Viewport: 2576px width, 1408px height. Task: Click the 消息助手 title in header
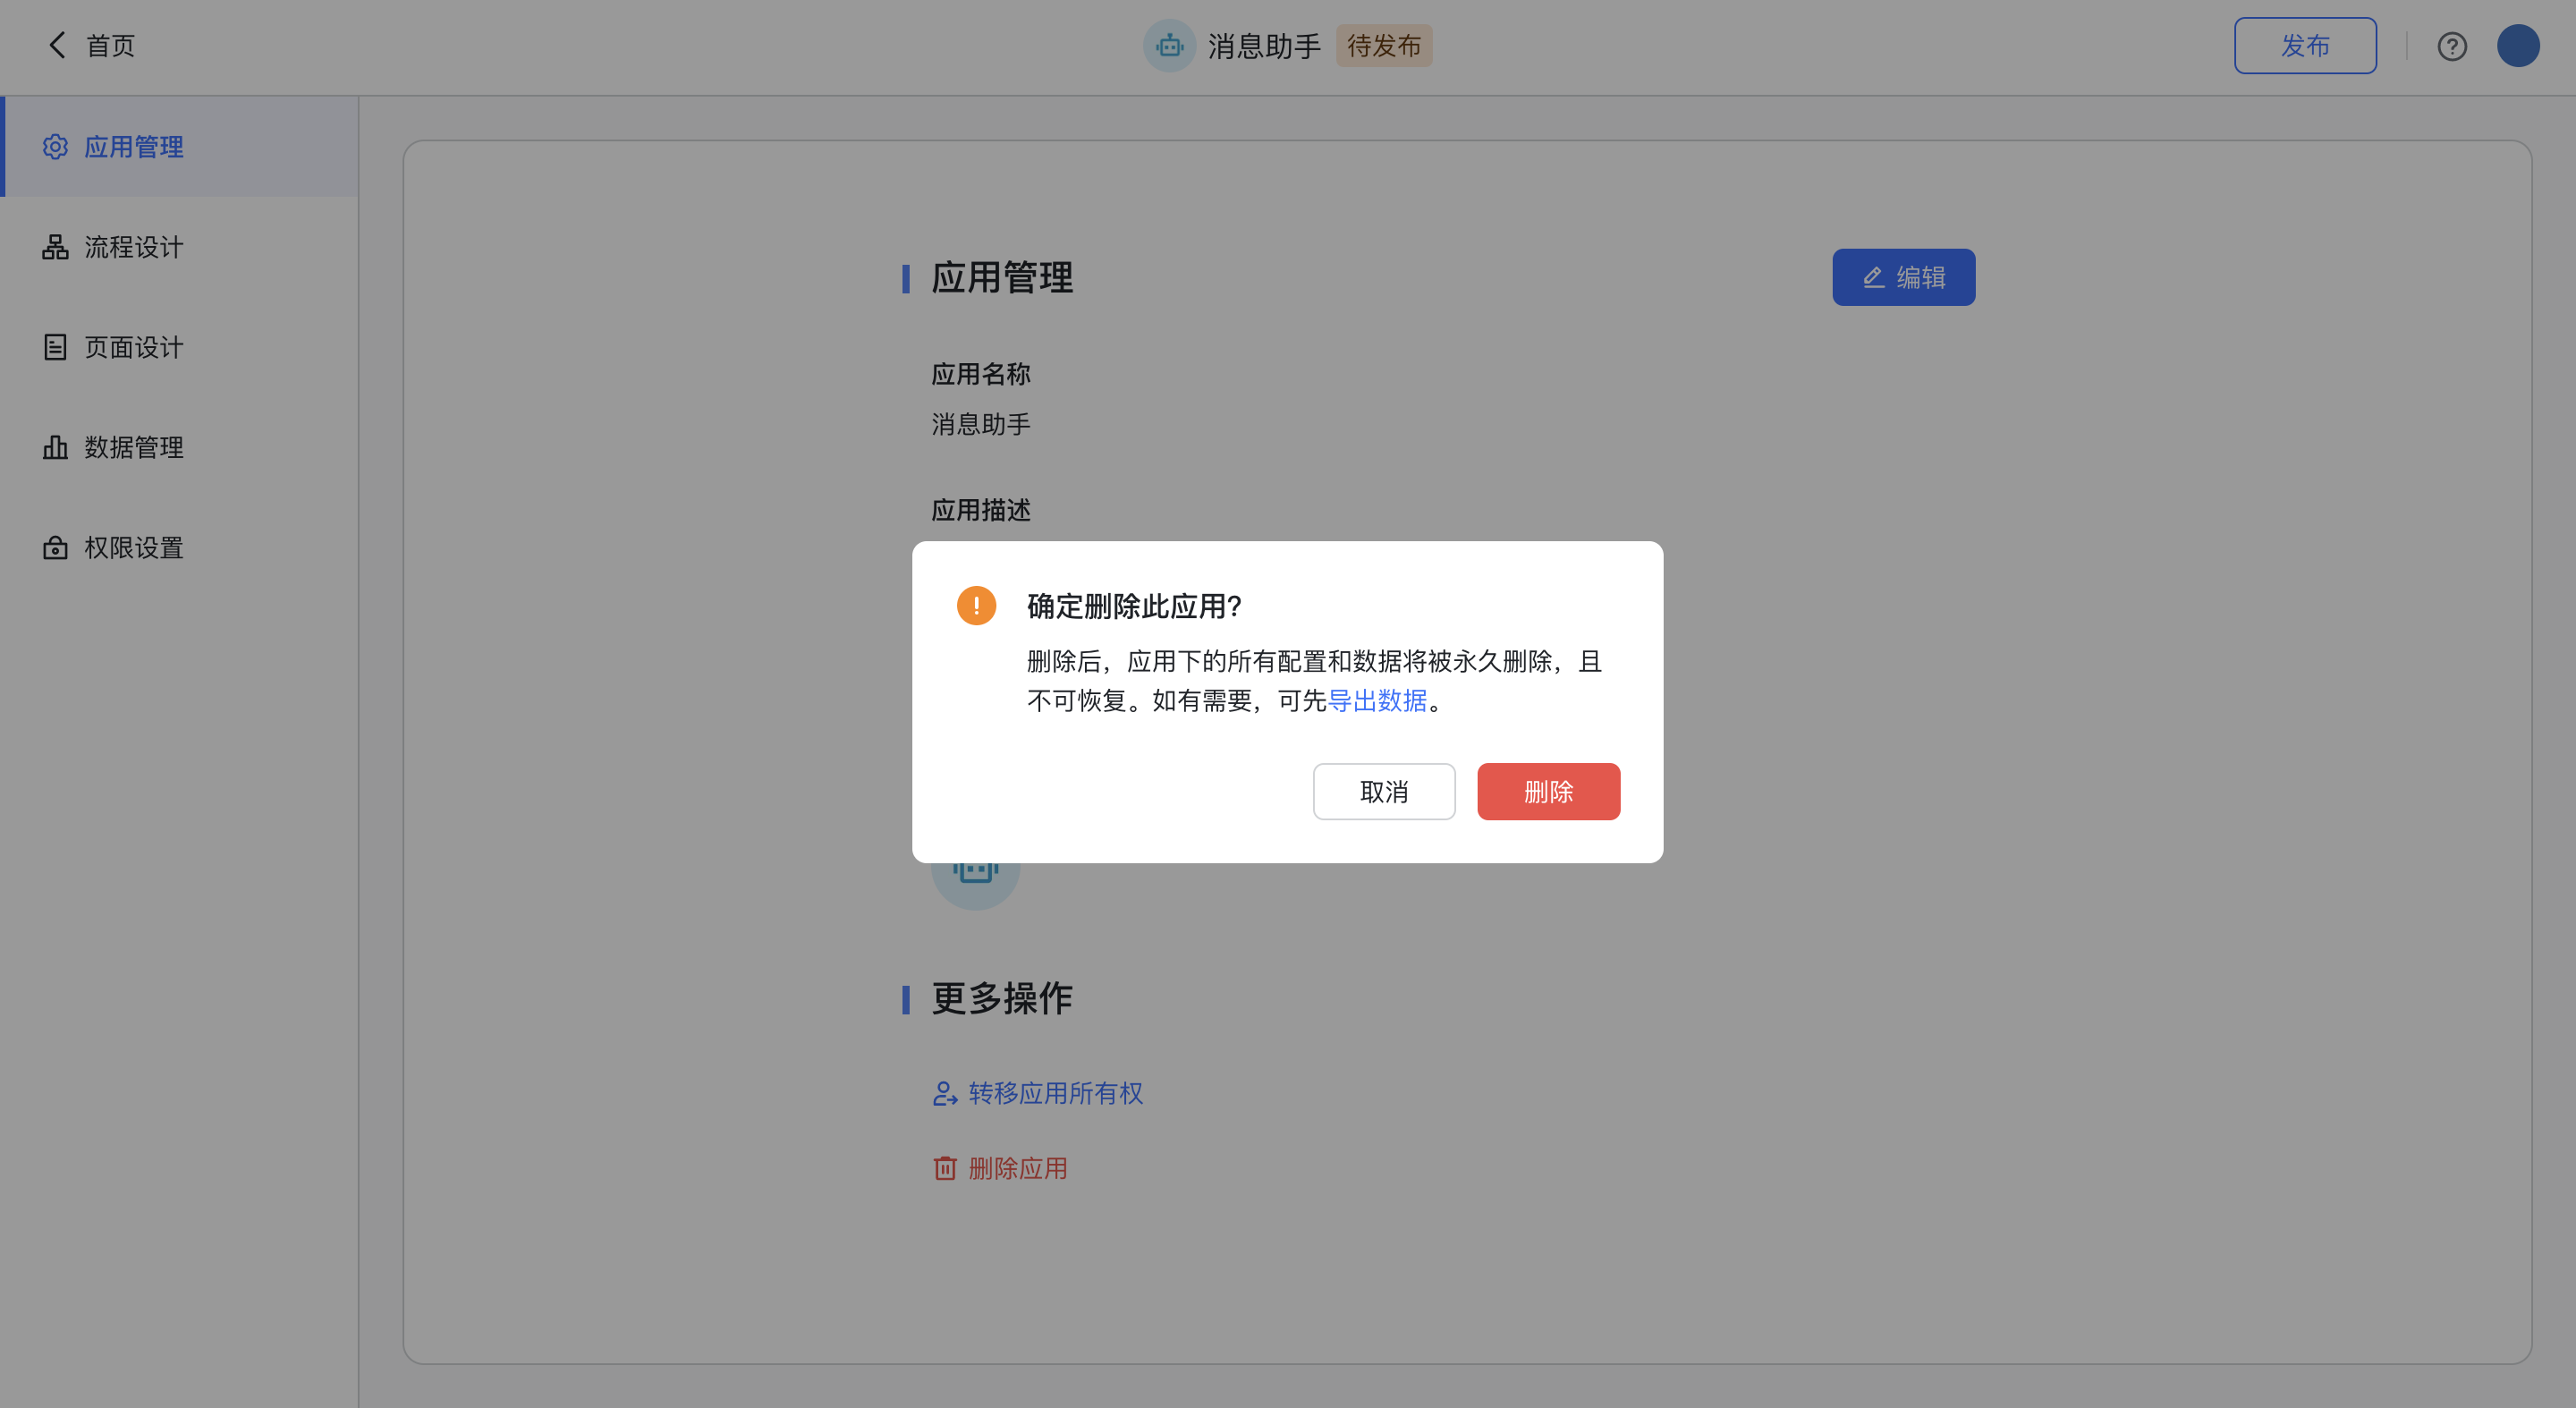(x=1264, y=46)
